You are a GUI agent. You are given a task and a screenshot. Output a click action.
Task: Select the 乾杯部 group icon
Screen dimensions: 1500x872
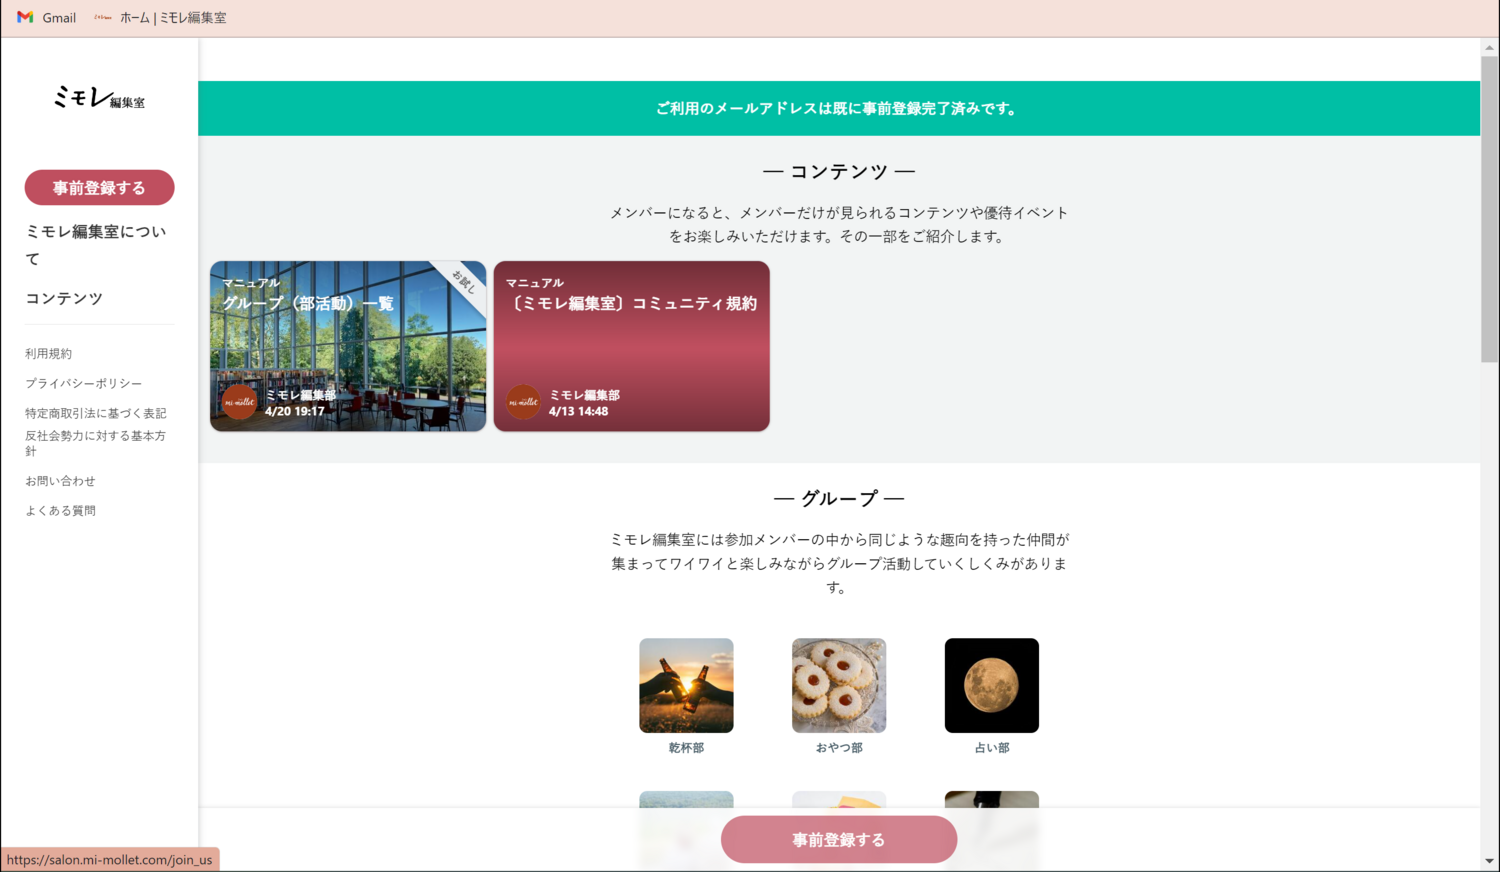686,685
